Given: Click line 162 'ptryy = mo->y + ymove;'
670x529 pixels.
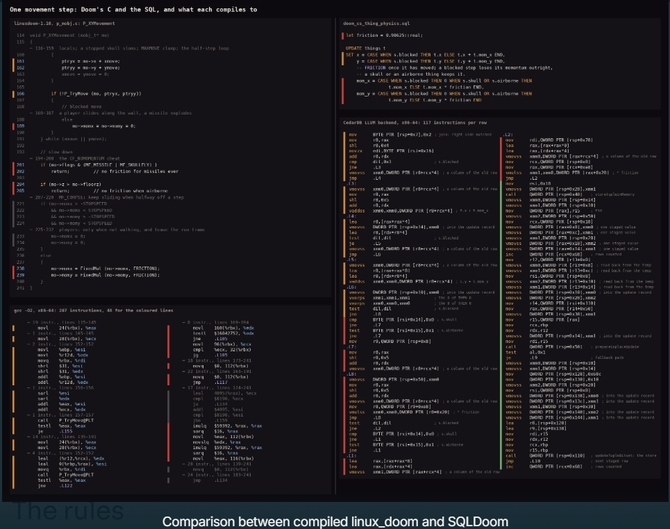Looking at the screenshot, I should tap(91, 68).
